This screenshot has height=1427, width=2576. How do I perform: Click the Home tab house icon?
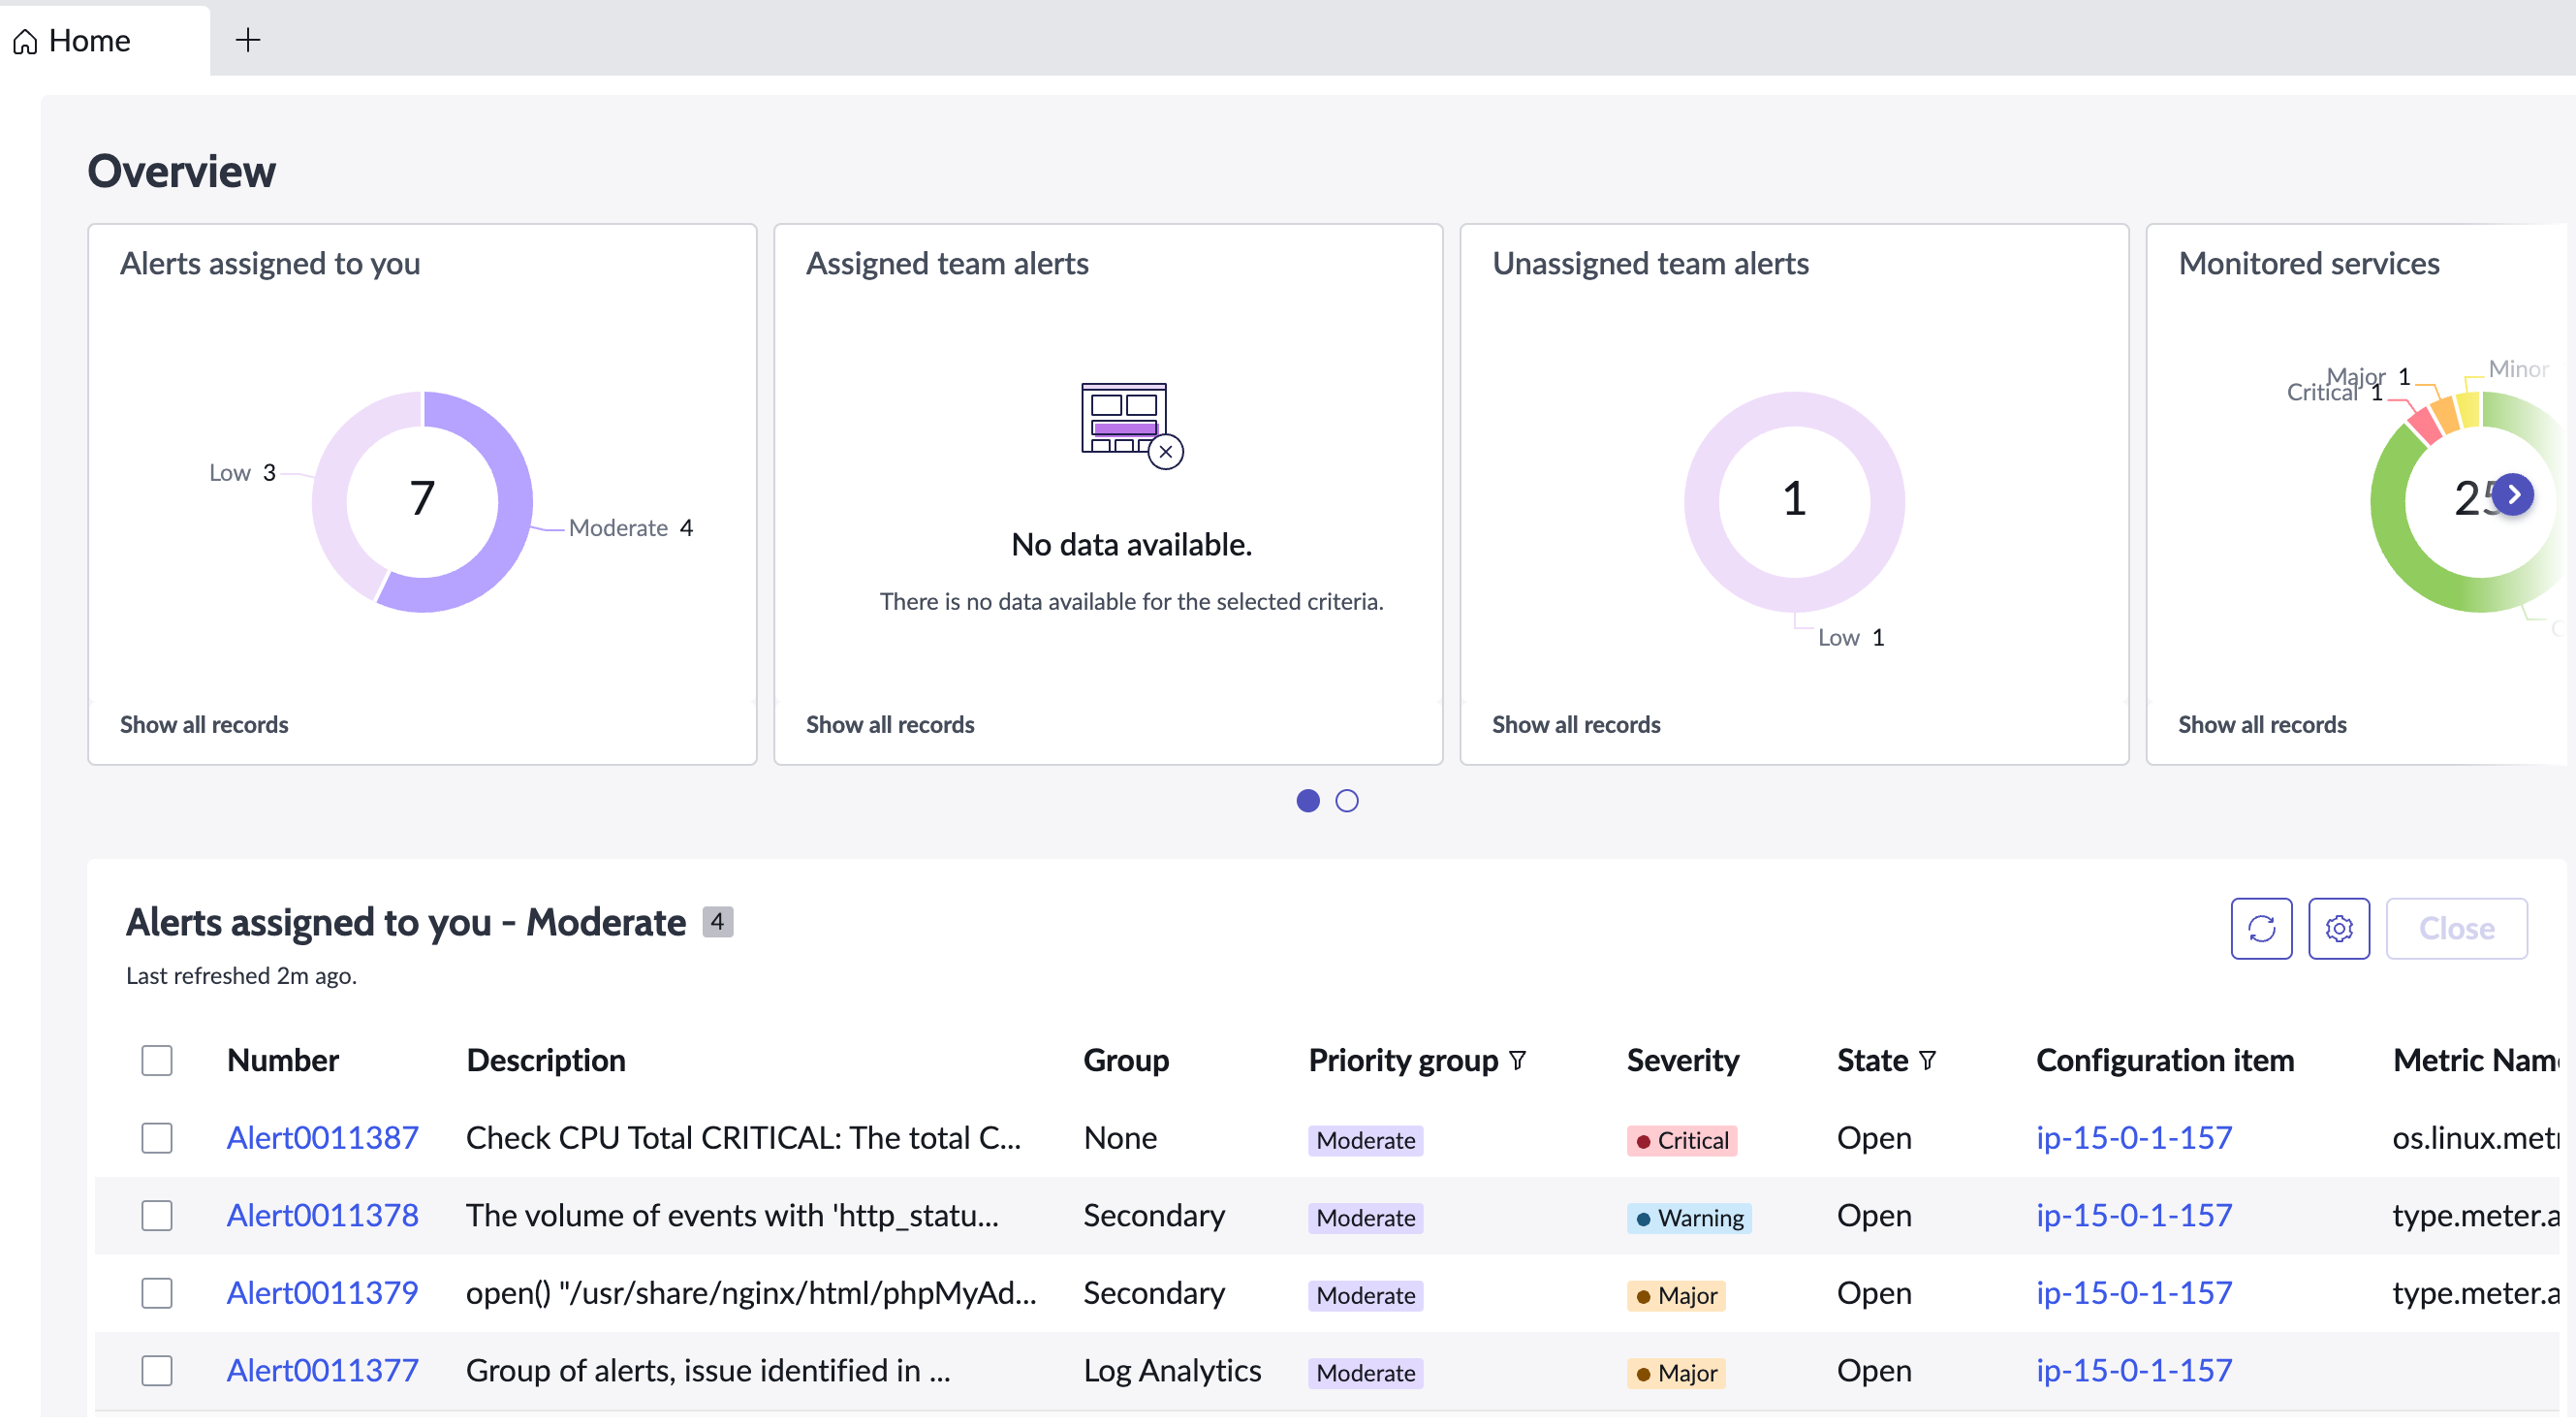25,41
